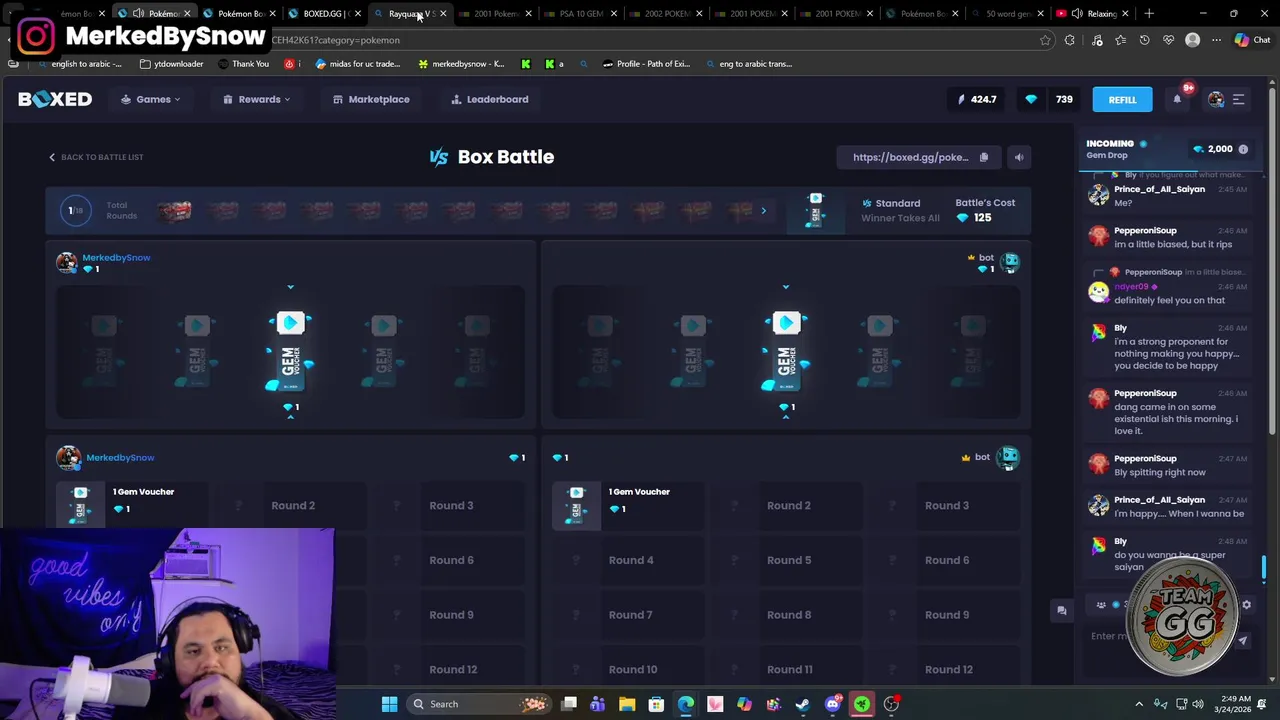The width and height of the screenshot is (1280, 720).
Task: Toggle the battle sound speaker icon
Action: coord(1019,157)
